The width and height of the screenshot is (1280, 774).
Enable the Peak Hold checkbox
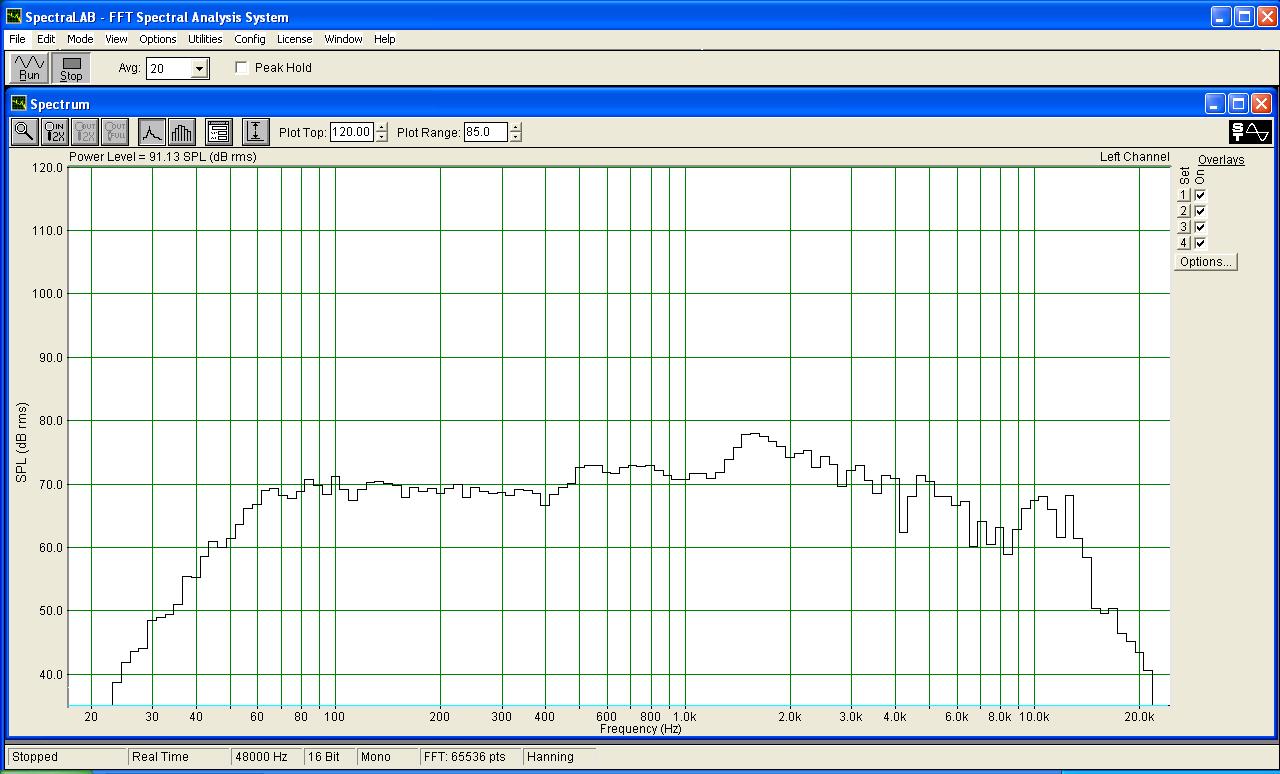point(242,68)
